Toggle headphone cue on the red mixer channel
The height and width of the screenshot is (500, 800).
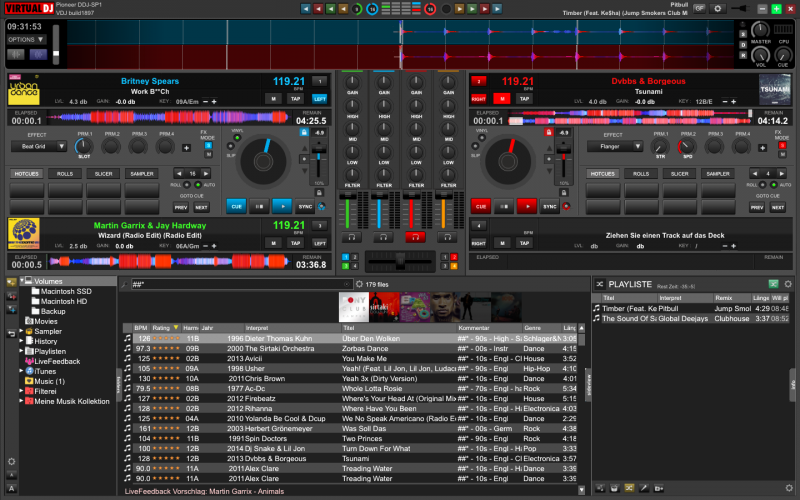[413, 236]
